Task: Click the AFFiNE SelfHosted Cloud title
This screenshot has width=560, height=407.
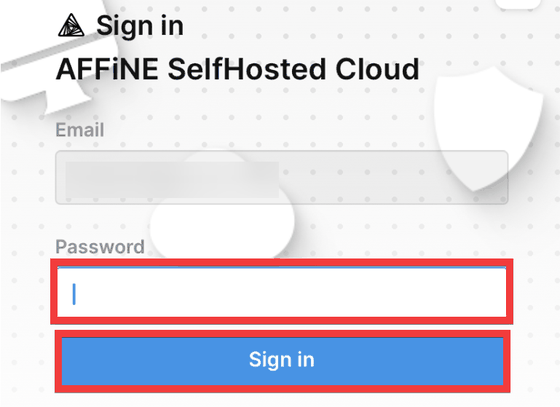Action: [x=238, y=69]
